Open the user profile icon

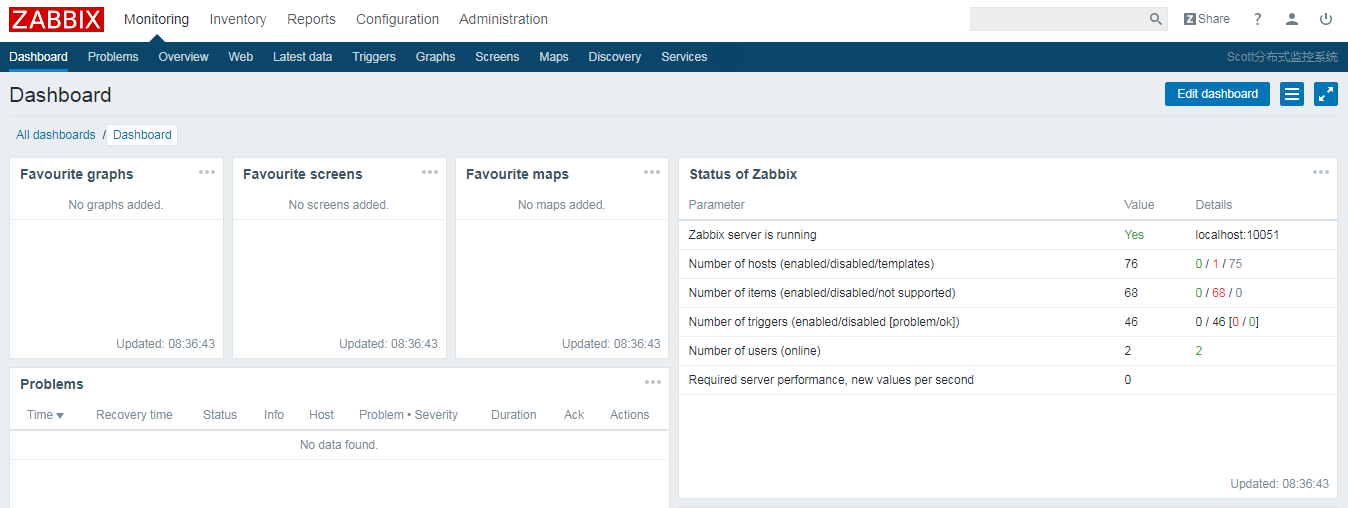1292,19
